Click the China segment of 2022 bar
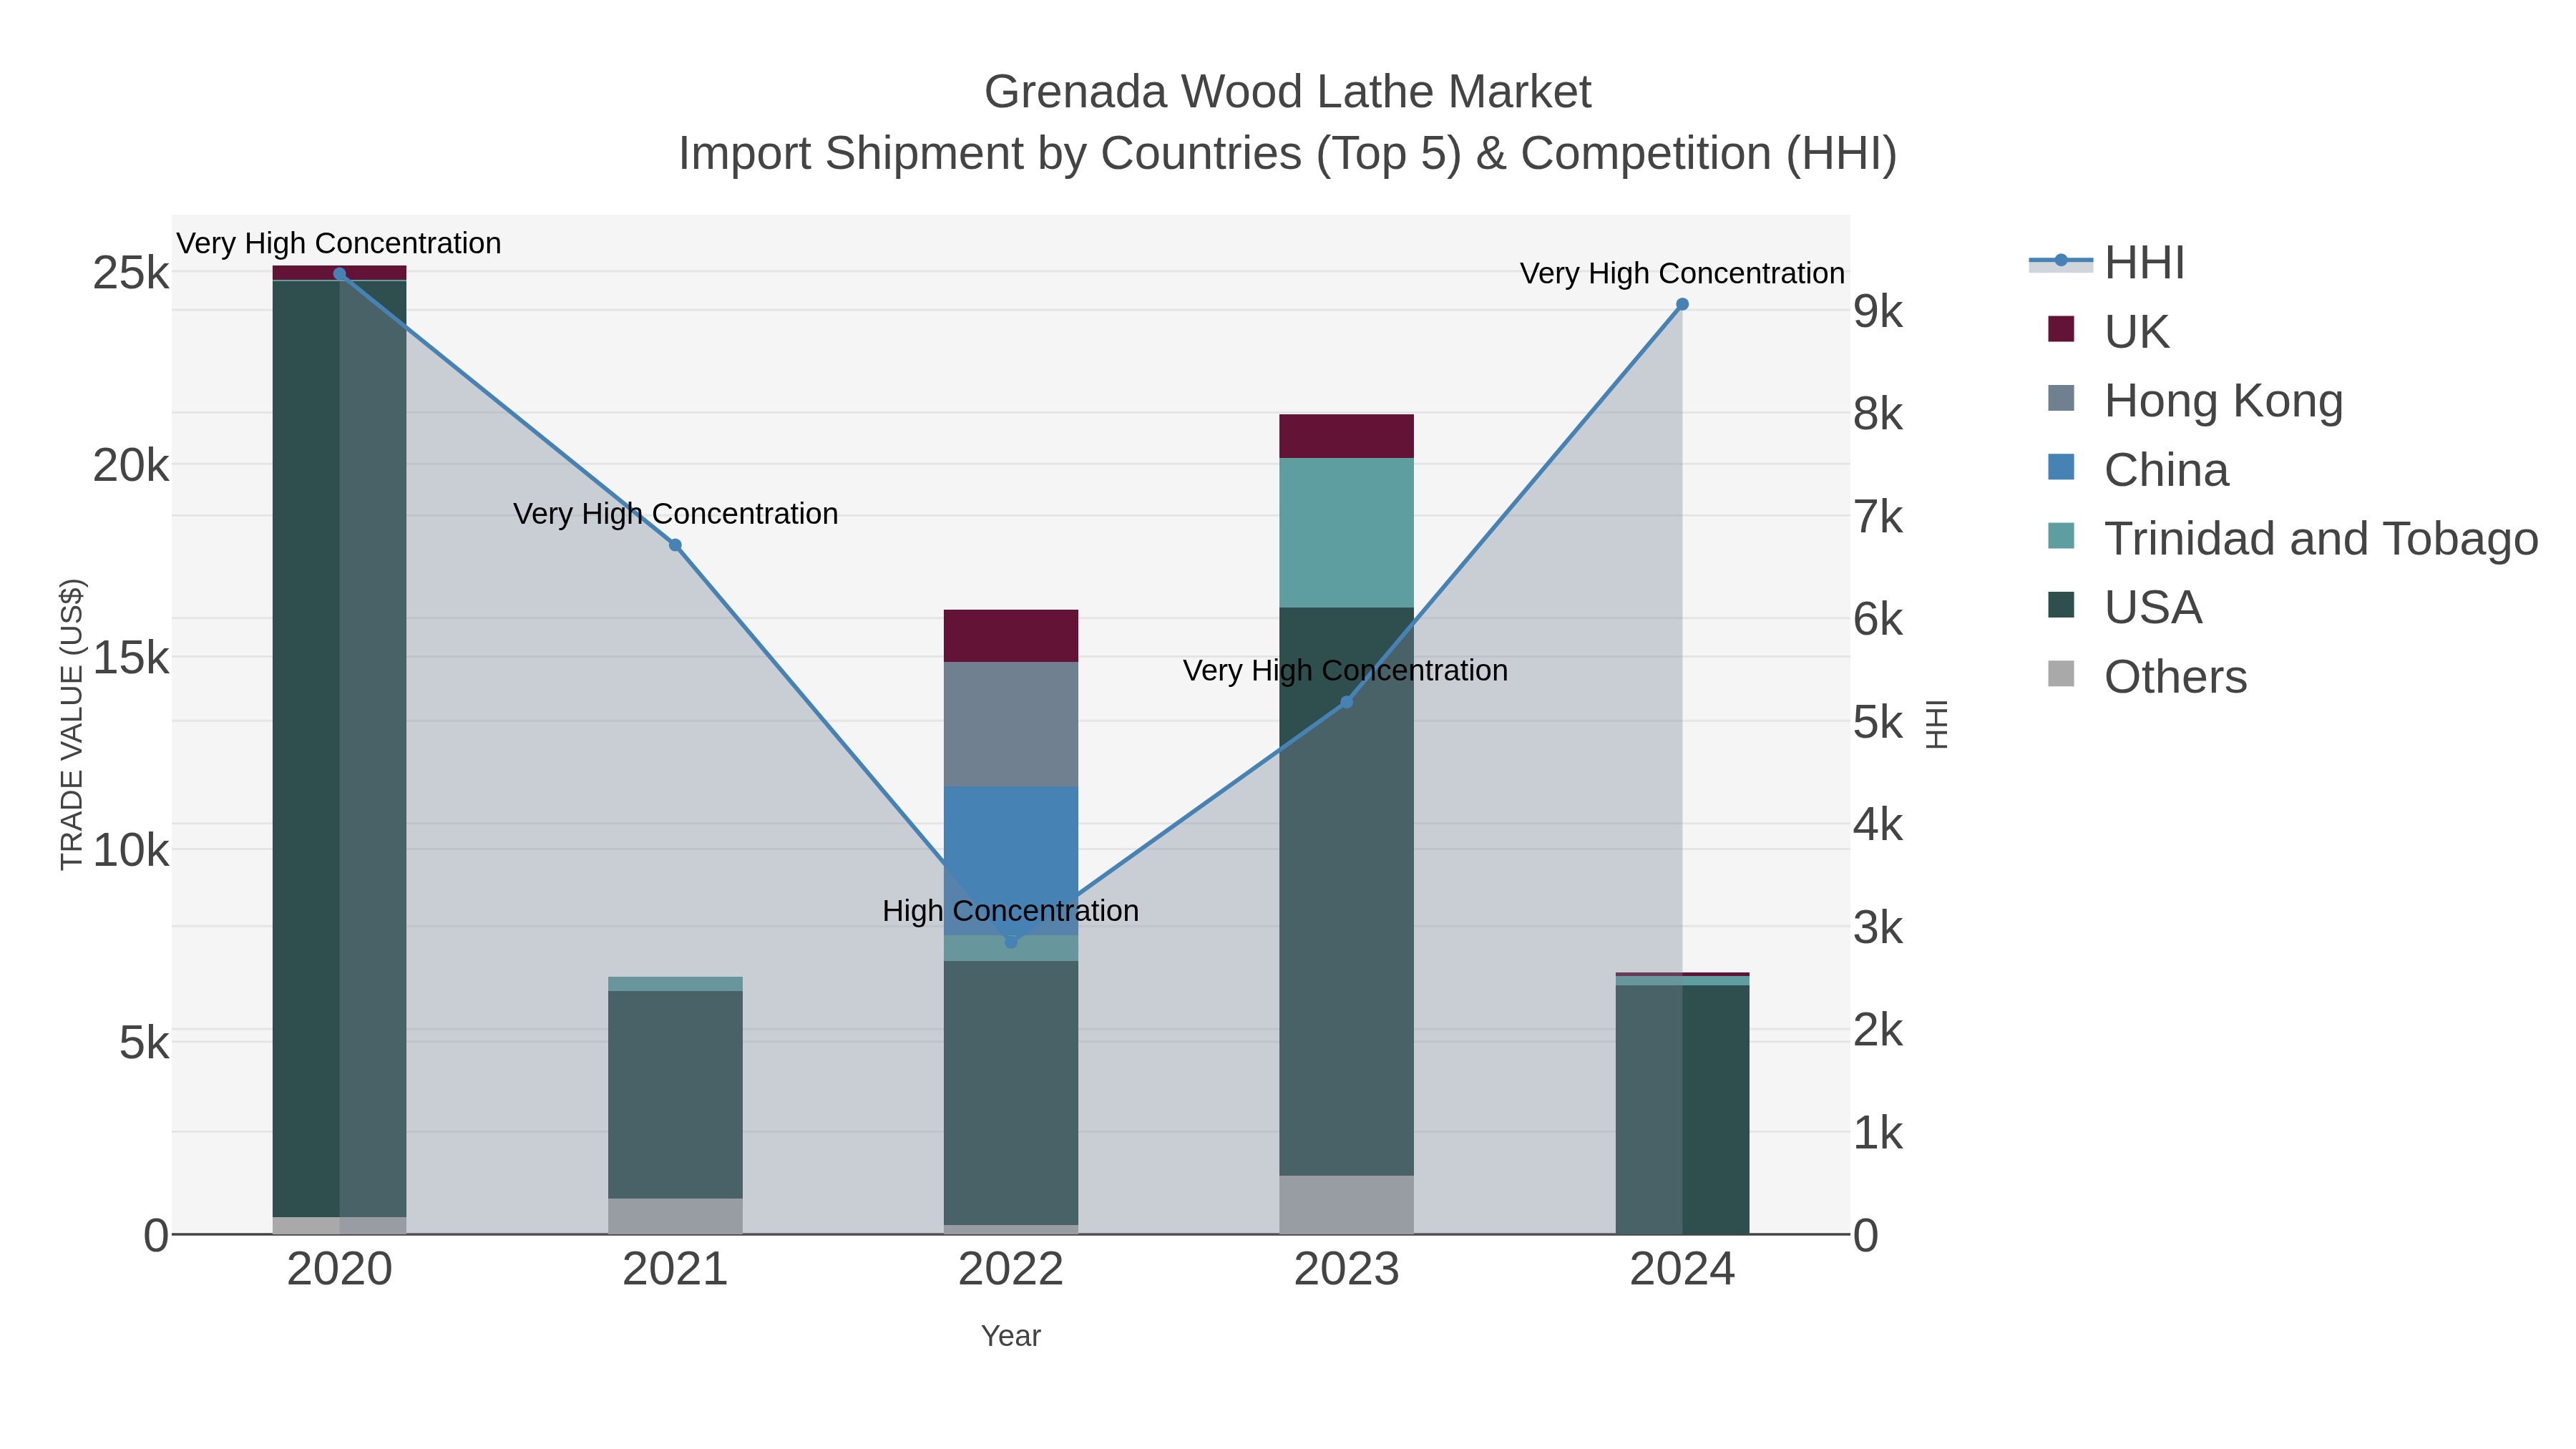The image size is (2576, 1449). pyautogui.click(x=1011, y=861)
